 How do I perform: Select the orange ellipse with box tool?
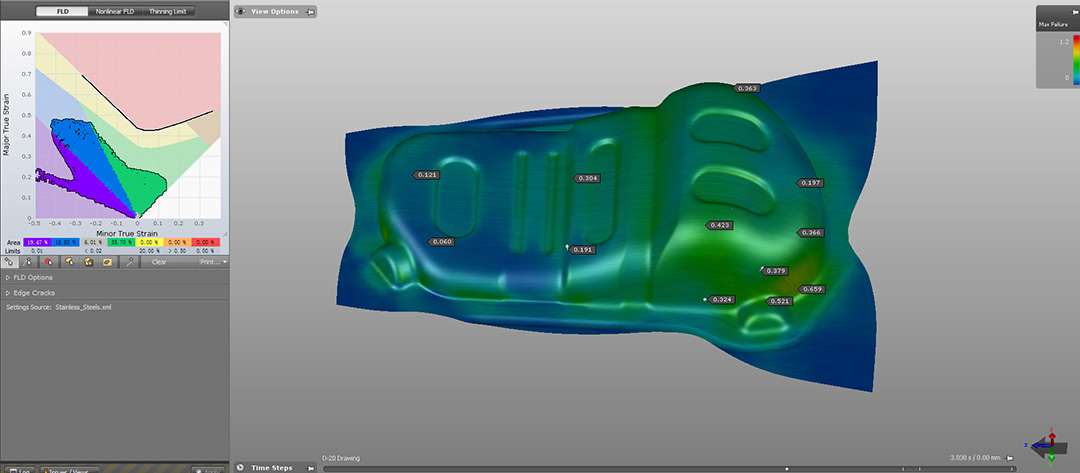(x=88, y=262)
